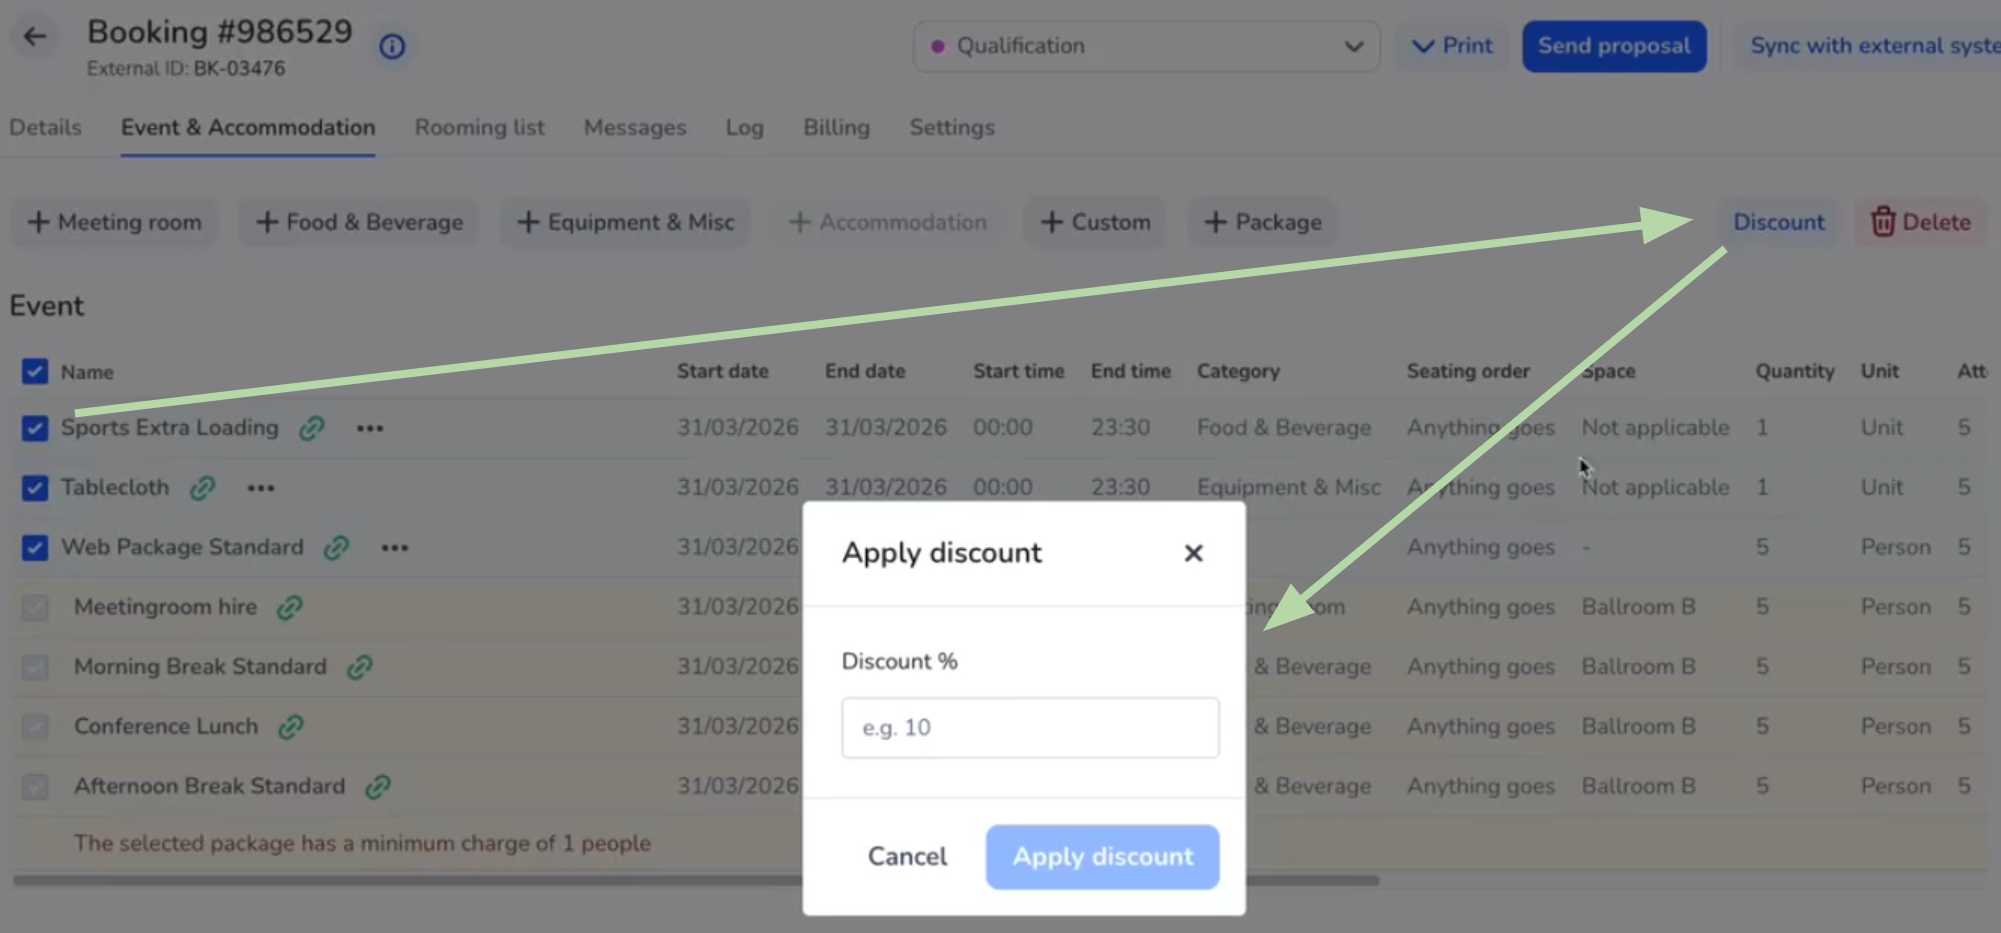
Task: Open the Print dropdown menu
Action: click(x=1452, y=46)
